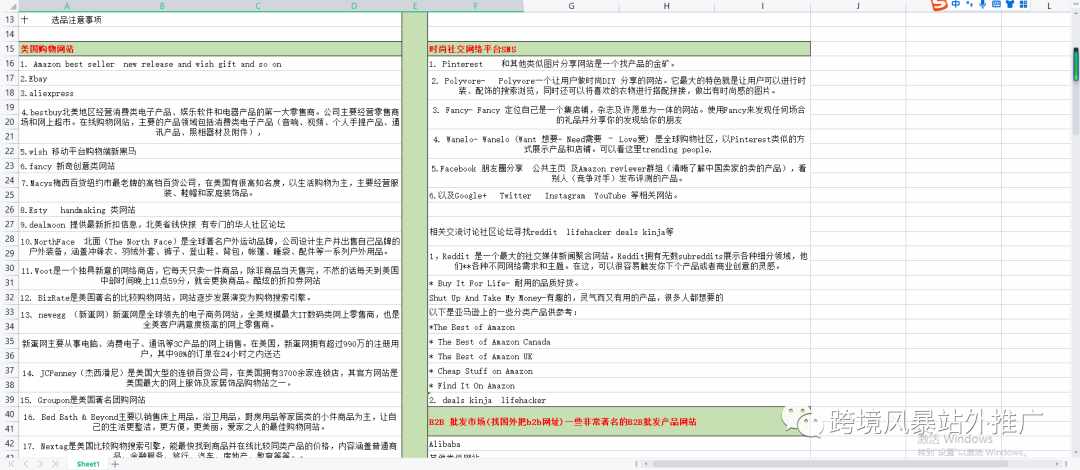Select column D header
Image resolution: width=1080 pixels, height=470 pixels.
[x=353, y=6]
